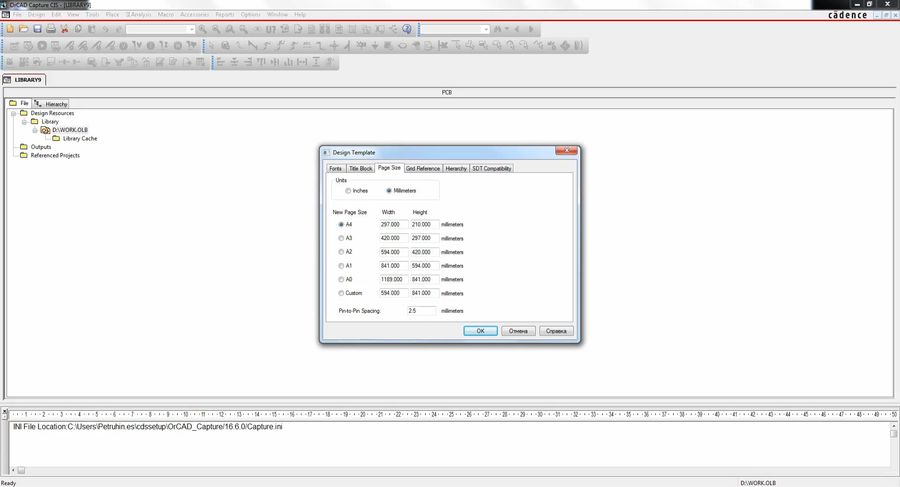The height and width of the screenshot is (487, 900).
Task: Click the session log horizontal scrollbar left arrow
Action: (13, 470)
